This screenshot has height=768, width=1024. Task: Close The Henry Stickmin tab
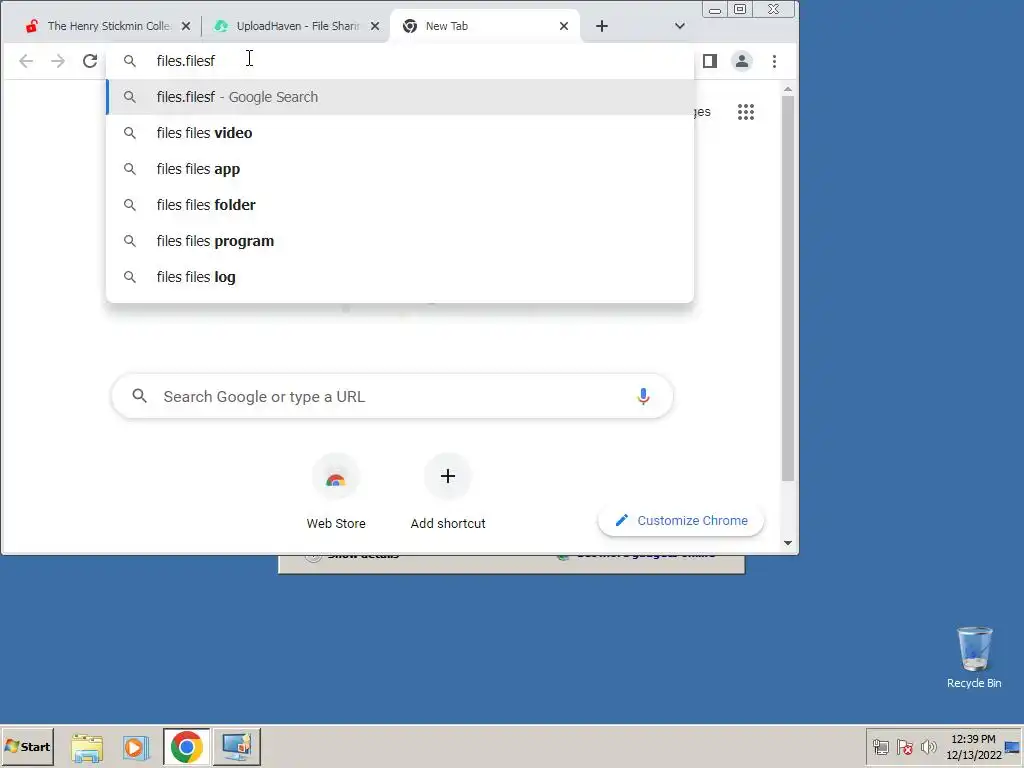(x=186, y=26)
